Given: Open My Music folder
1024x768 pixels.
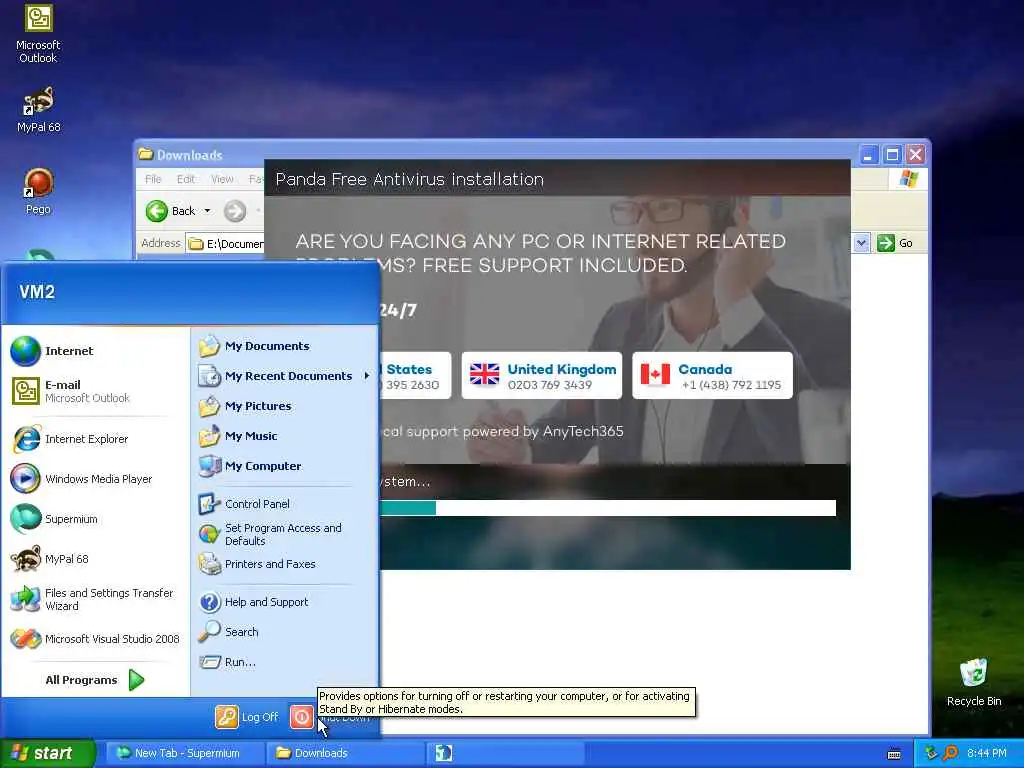Looking at the screenshot, I should 285,436.
